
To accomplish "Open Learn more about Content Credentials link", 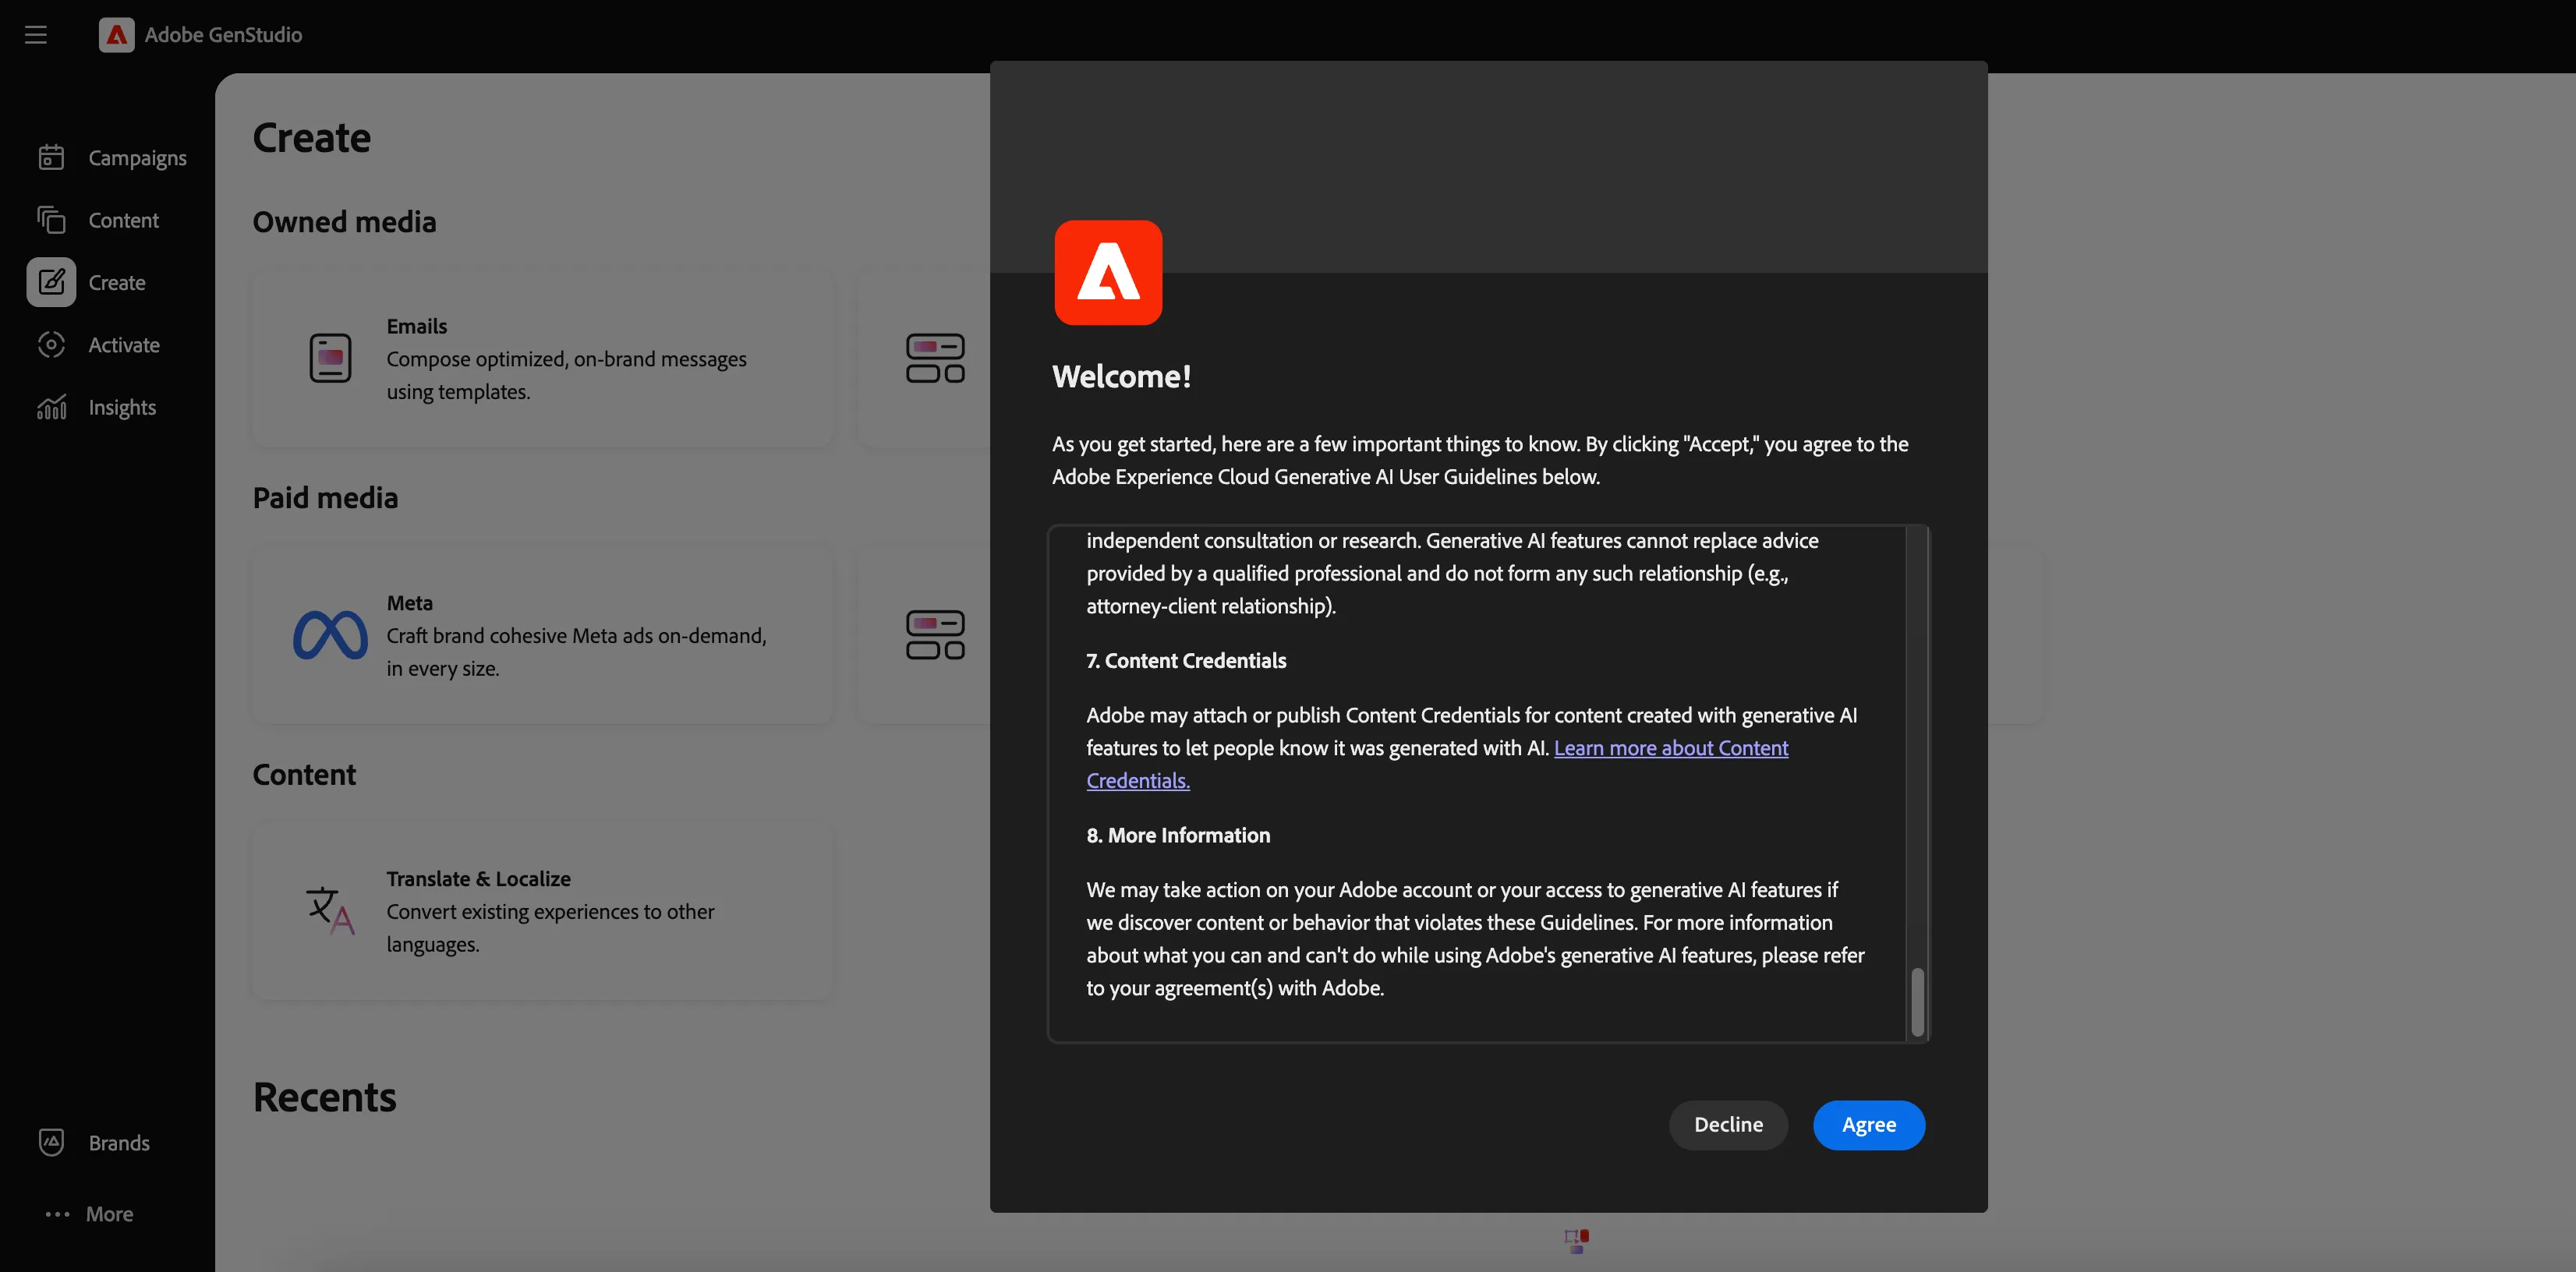I will pyautogui.click(x=1670, y=748).
